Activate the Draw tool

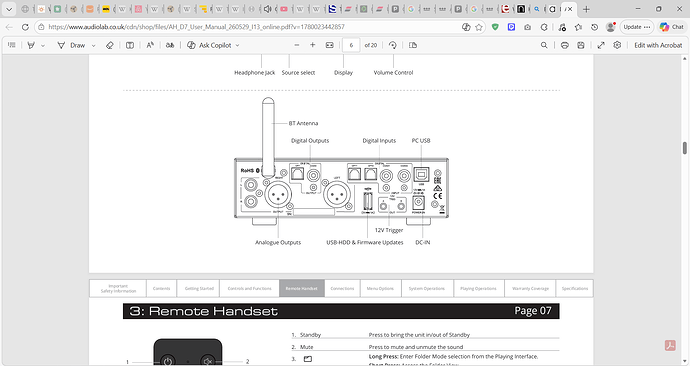[x=71, y=45]
